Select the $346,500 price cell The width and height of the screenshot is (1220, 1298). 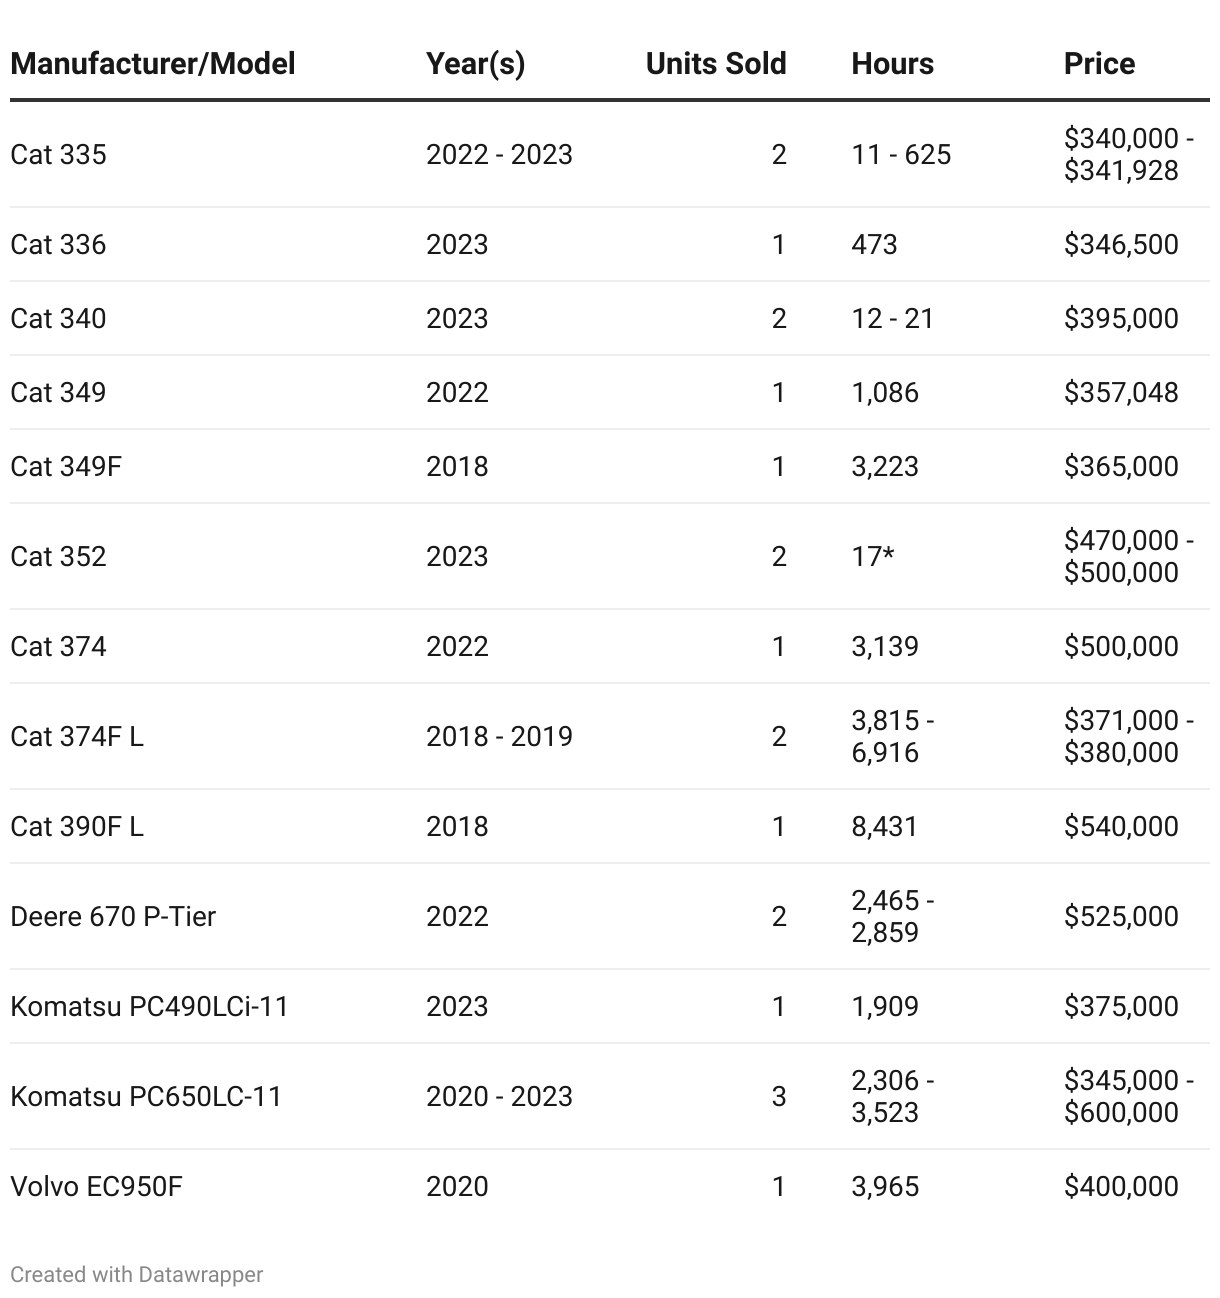pos(1121,244)
